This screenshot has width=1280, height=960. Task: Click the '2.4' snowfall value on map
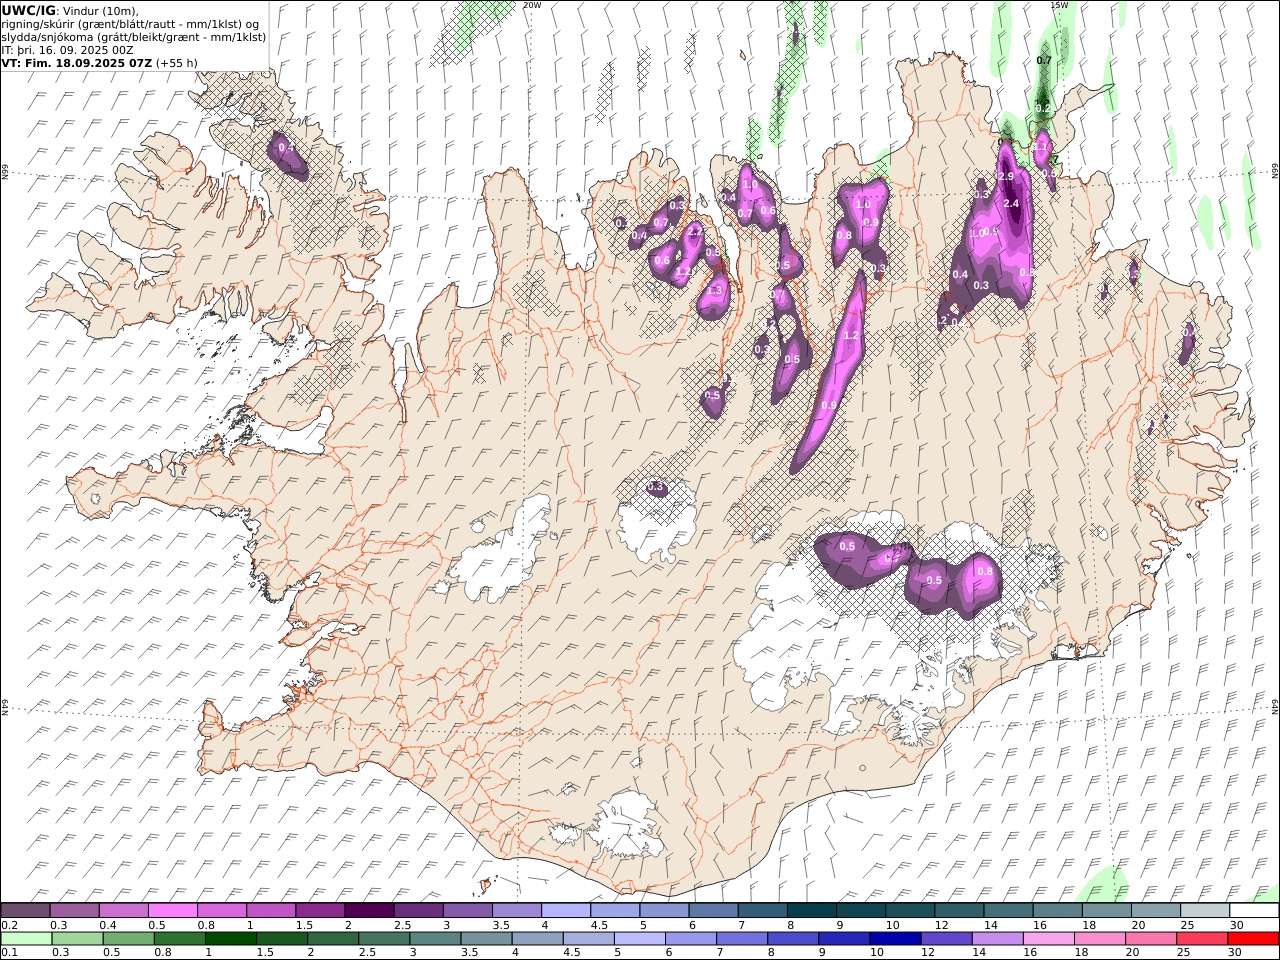[x=1010, y=204]
